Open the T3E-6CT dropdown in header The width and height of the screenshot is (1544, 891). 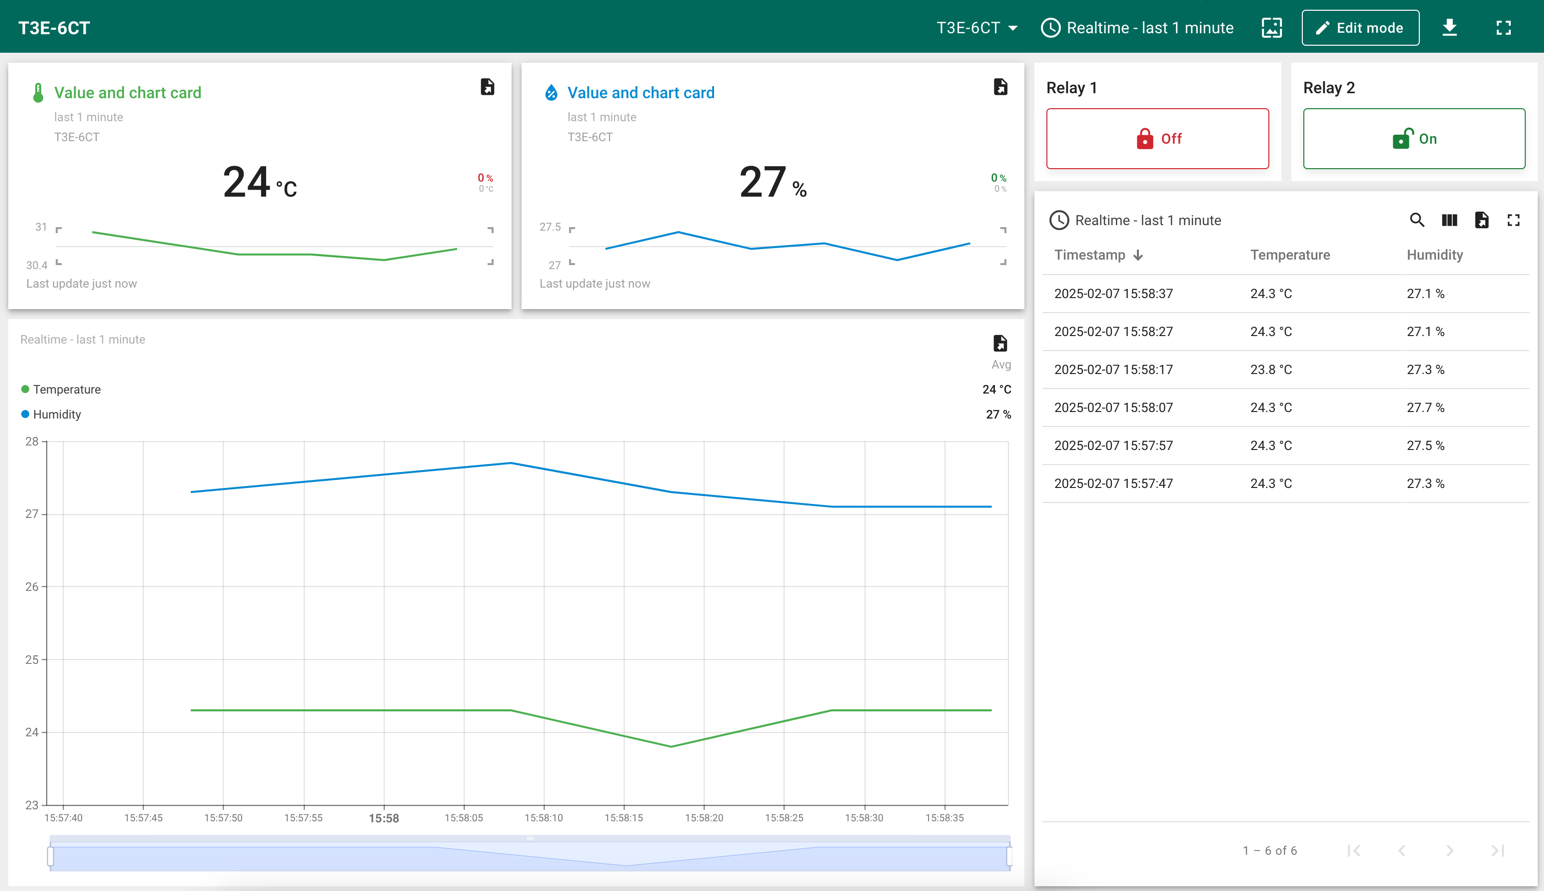click(976, 28)
